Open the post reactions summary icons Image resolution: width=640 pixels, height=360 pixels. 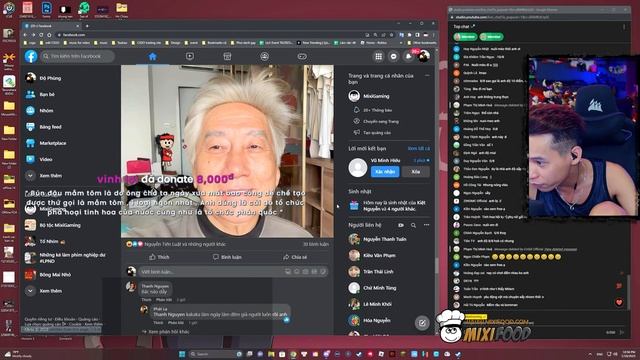134,244
